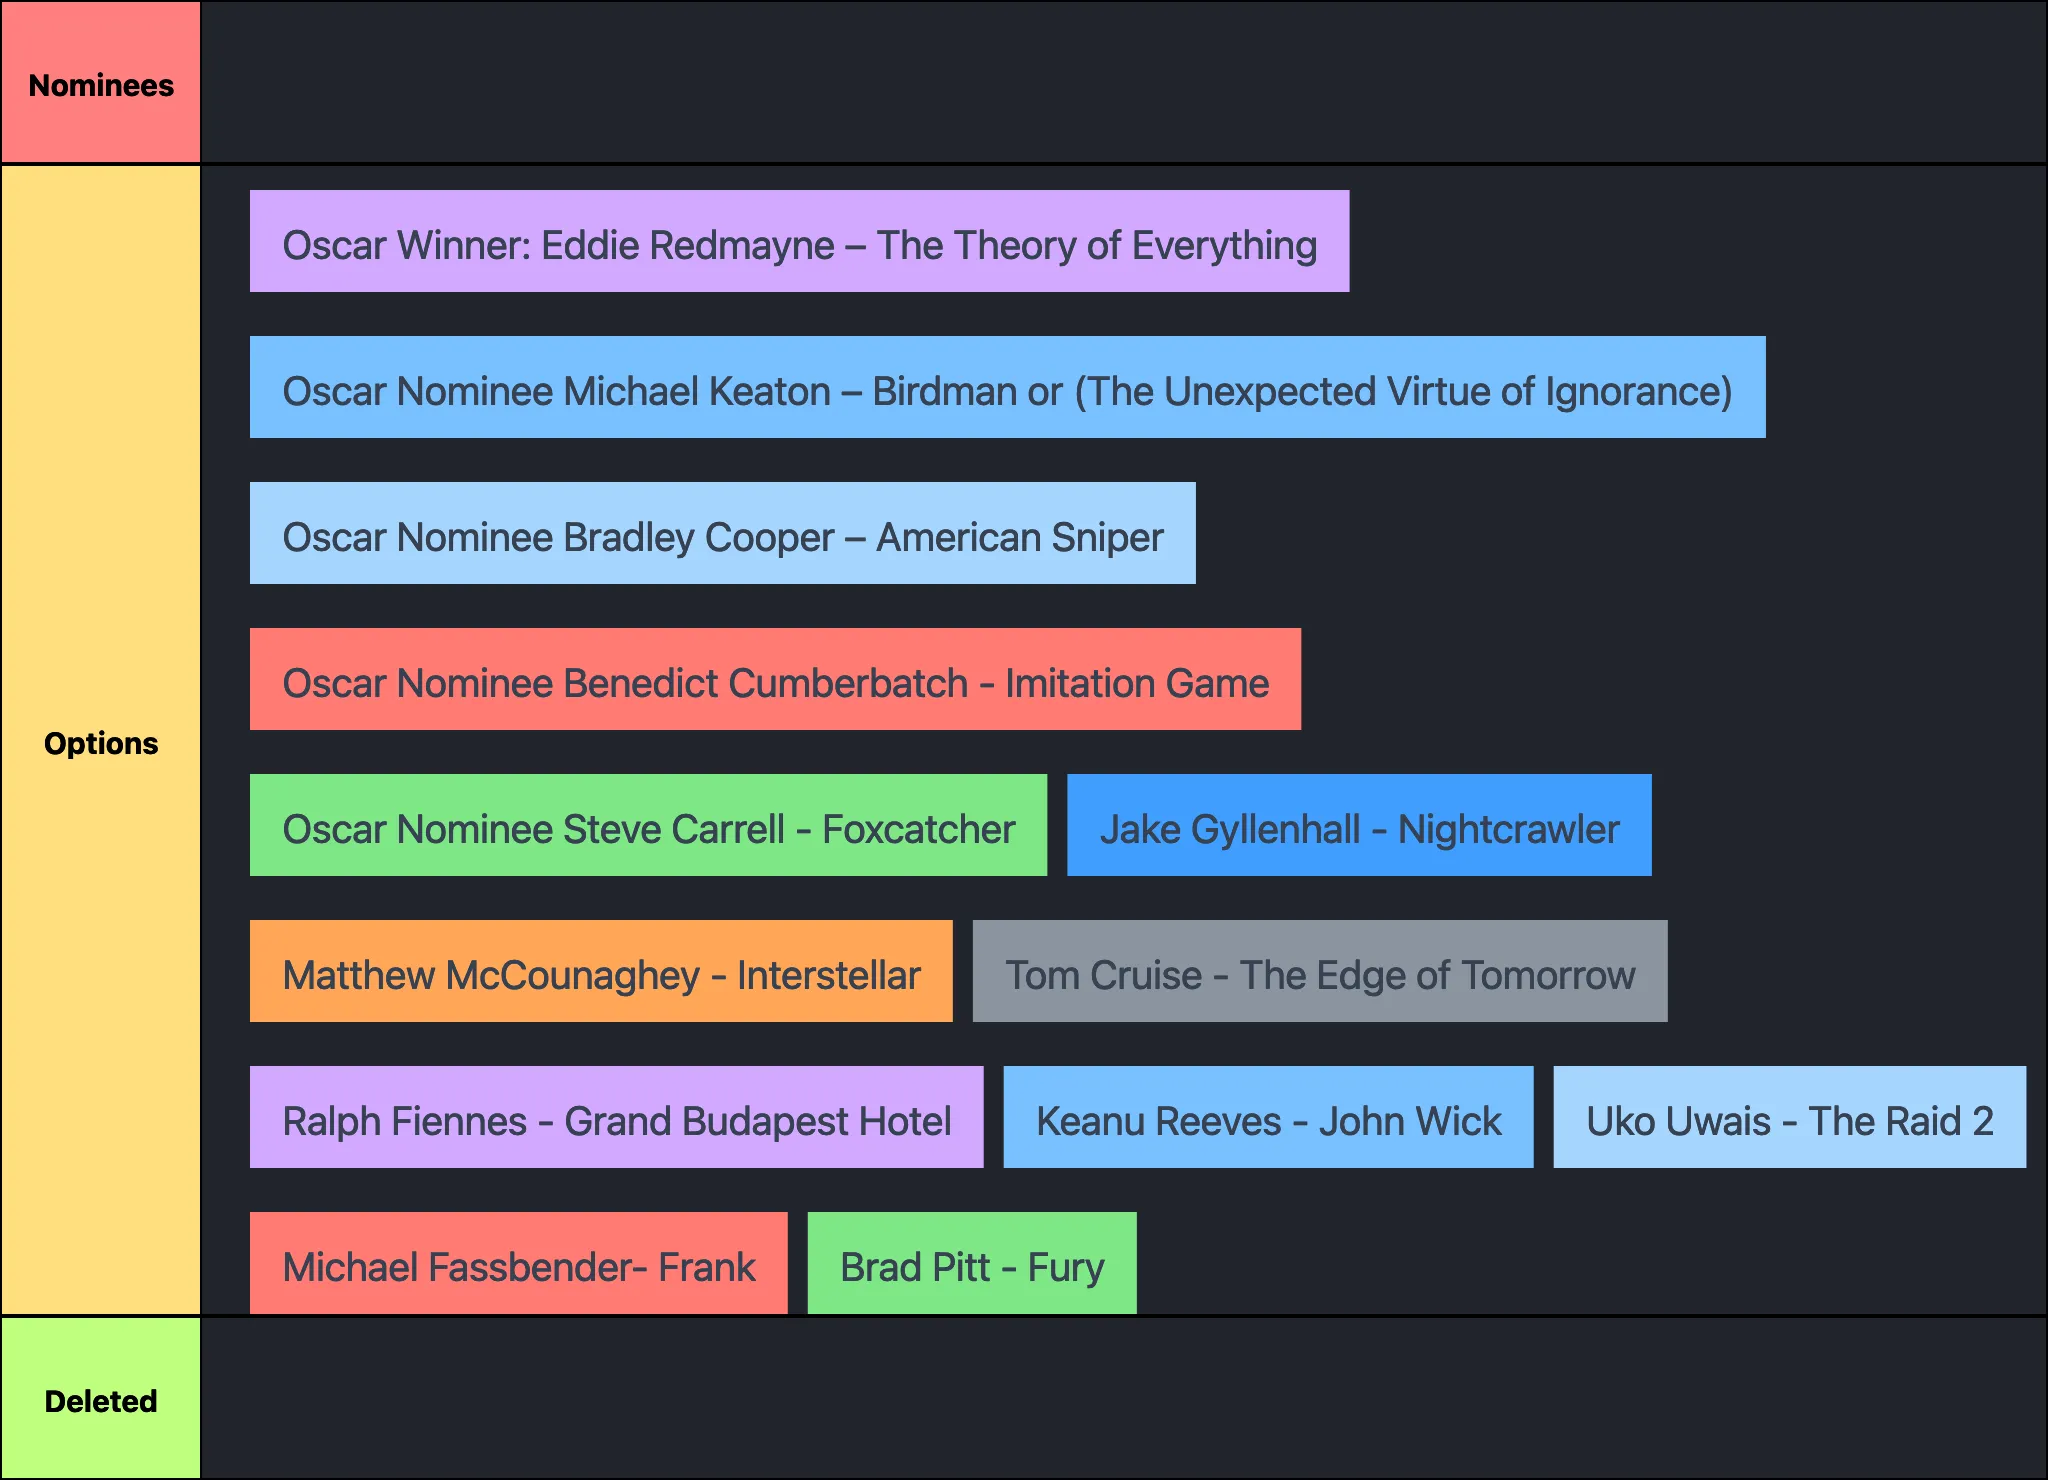Image resolution: width=2048 pixels, height=1480 pixels.
Task: Select the Options tier label
Action: [101, 742]
